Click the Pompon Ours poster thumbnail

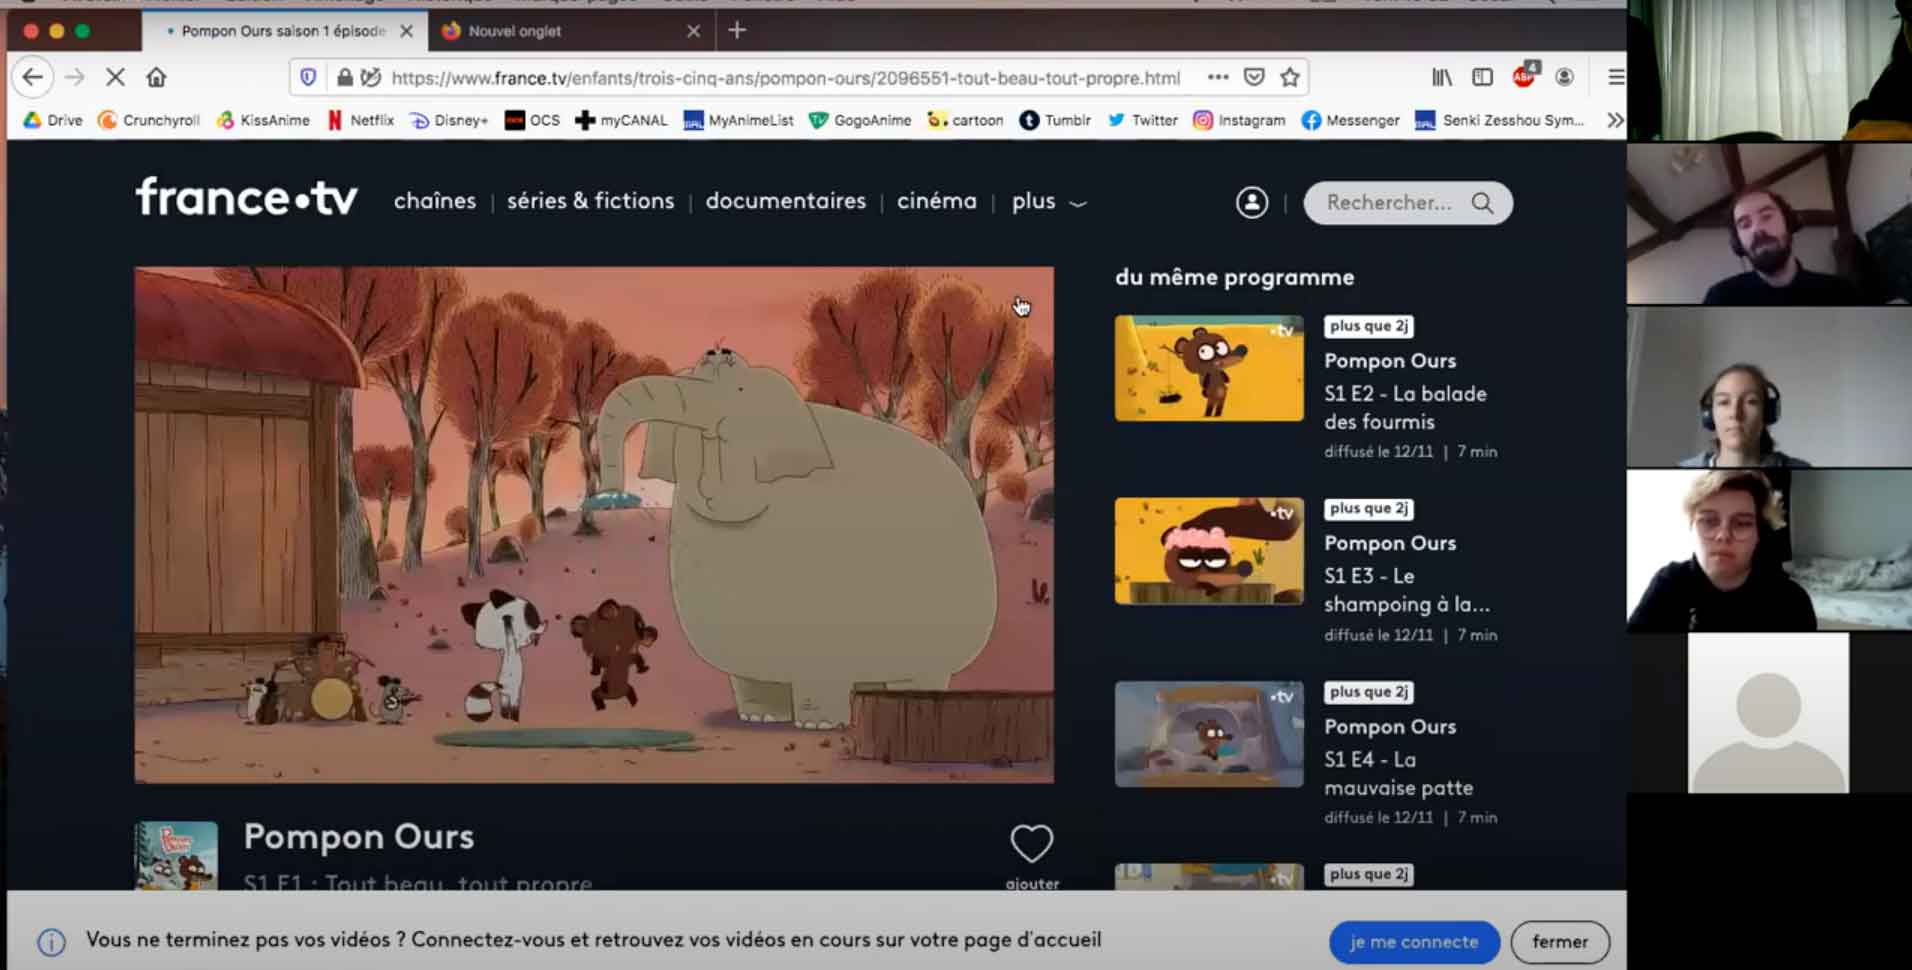pos(176,855)
